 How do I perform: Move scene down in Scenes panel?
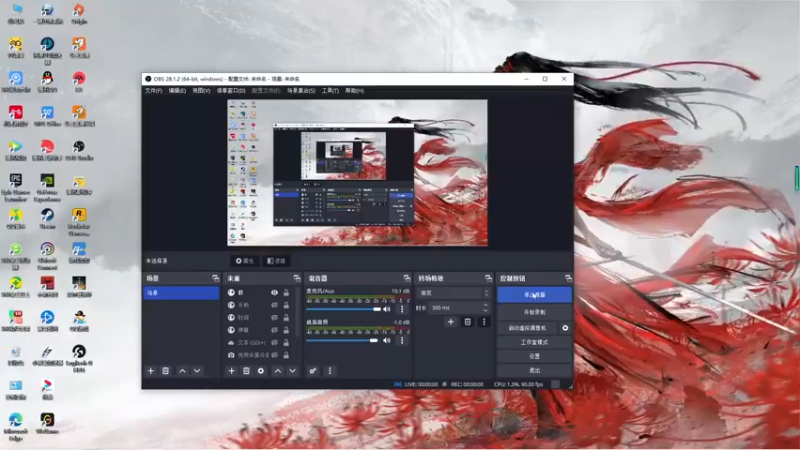click(197, 371)
